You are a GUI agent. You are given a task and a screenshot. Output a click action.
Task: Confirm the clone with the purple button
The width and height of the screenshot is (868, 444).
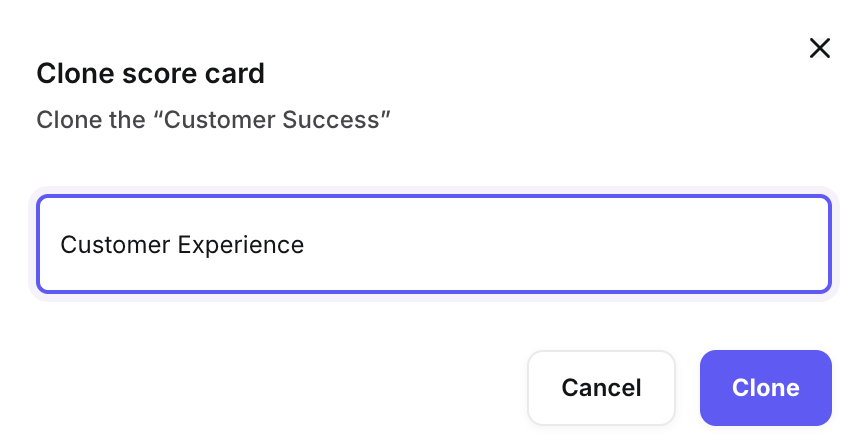(766, 388)
